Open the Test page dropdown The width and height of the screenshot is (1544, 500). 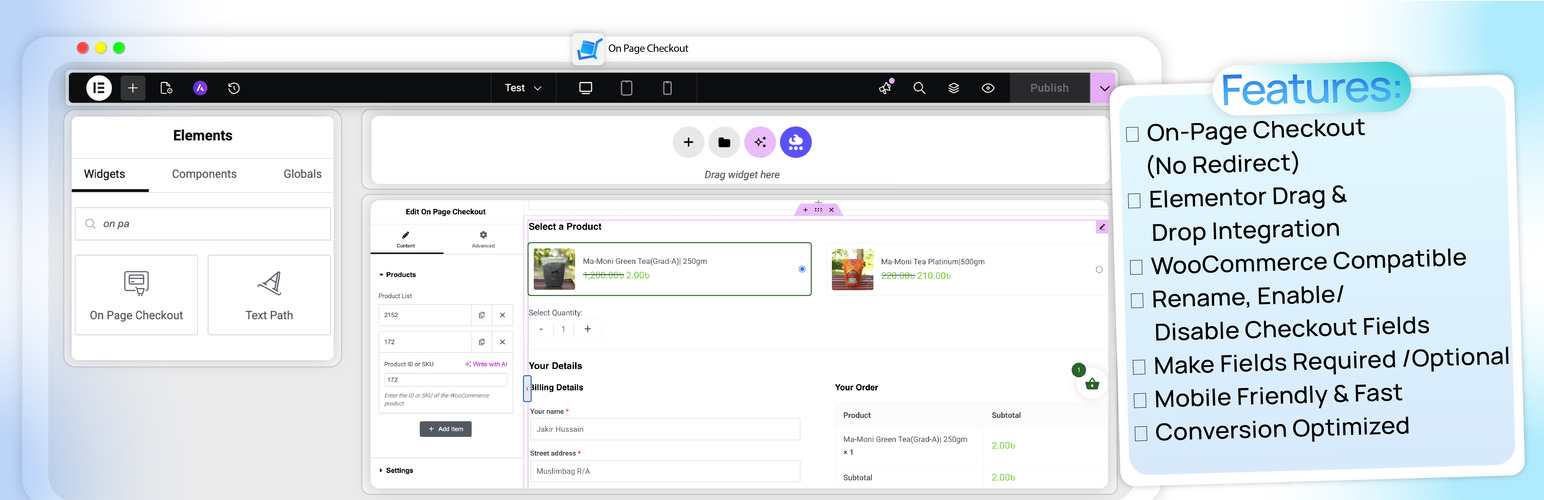(523, 88)
